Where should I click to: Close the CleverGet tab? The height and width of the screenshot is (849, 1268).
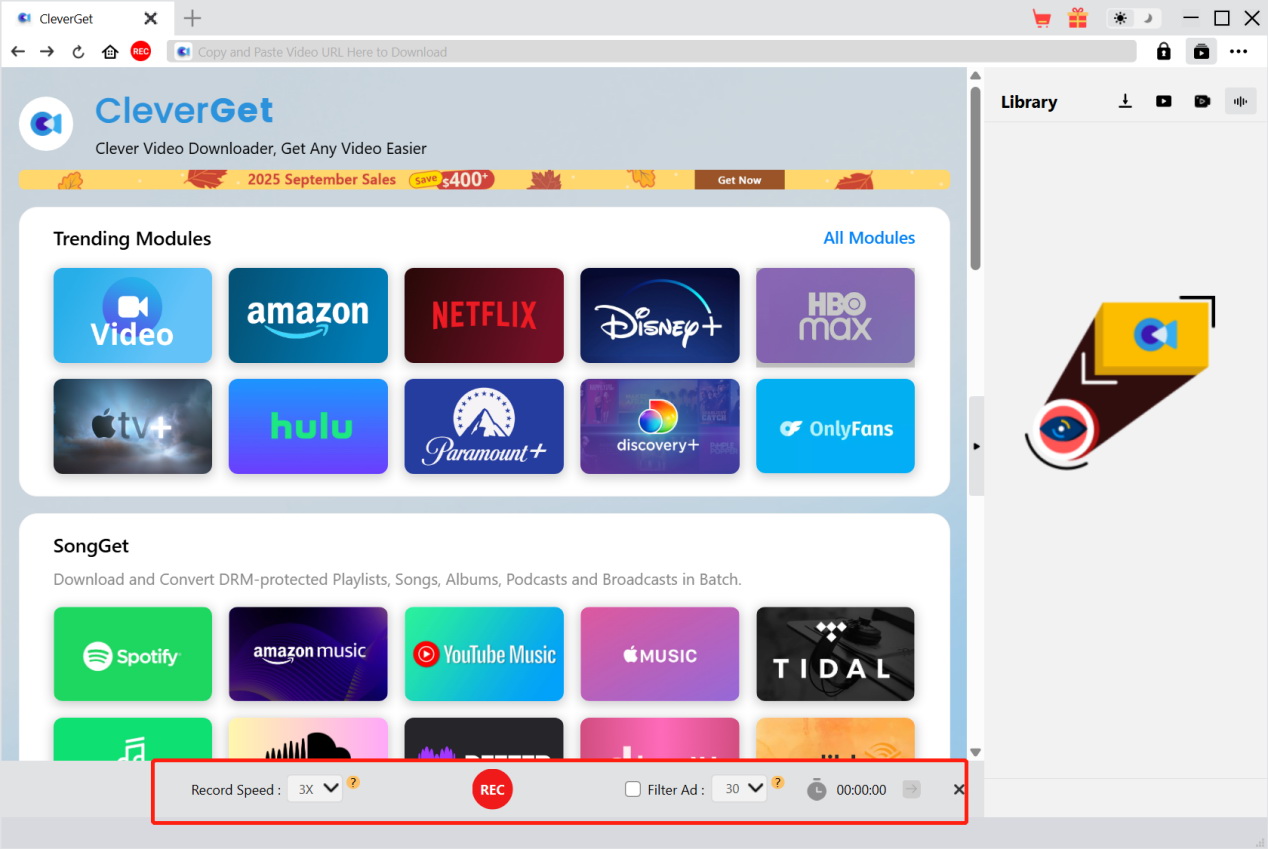tap(150, 18)
